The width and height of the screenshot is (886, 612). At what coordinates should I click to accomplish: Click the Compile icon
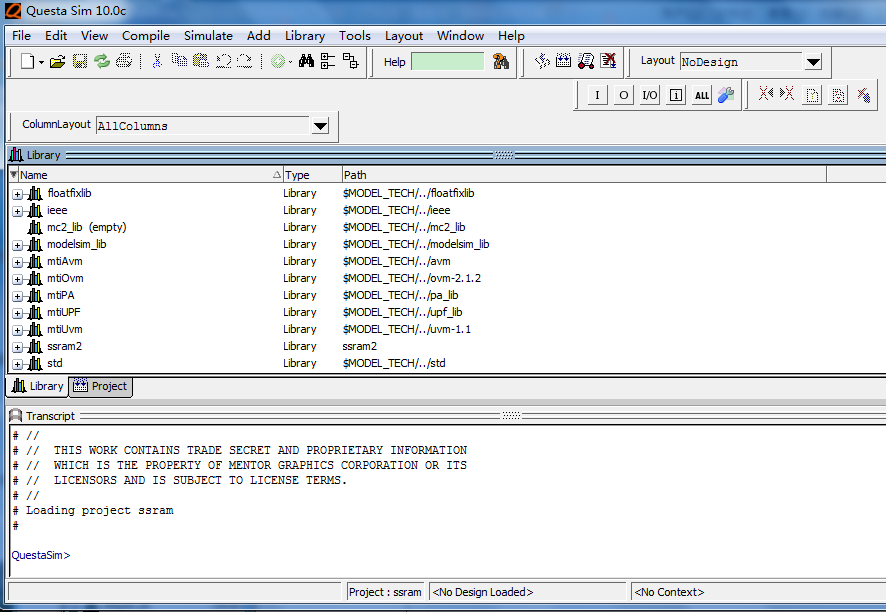[x=542, y=61]
